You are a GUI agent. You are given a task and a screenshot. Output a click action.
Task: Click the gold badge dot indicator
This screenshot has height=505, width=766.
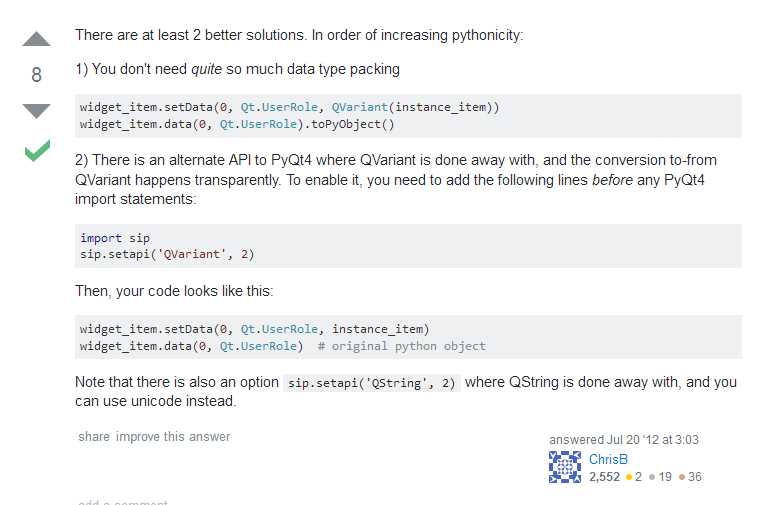click(629, 477)
